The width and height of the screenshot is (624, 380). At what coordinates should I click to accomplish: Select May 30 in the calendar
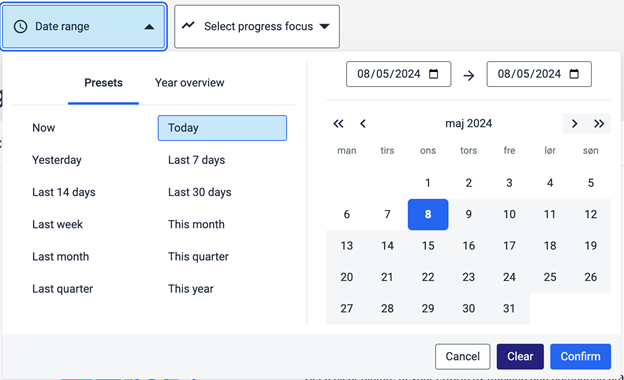click(x=469, y=309)
